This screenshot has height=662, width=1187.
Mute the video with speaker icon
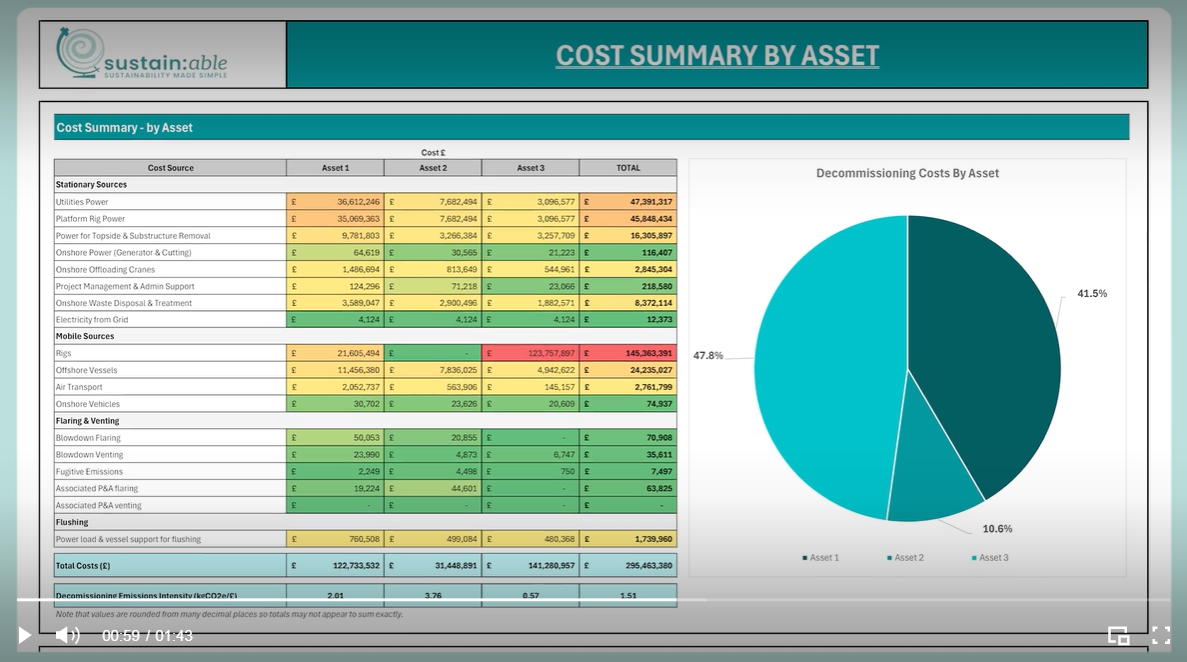coord(67,635)
